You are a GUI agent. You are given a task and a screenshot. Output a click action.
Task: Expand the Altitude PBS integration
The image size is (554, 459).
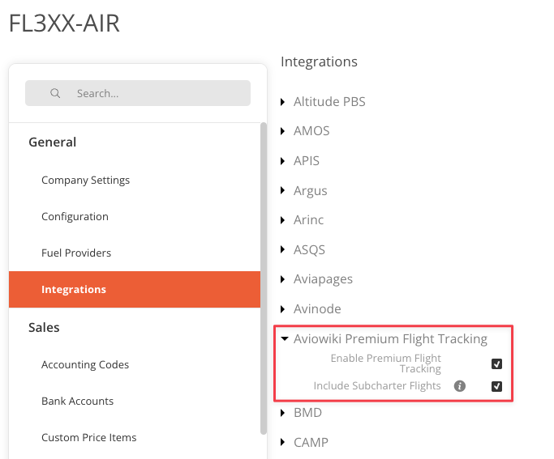click(x=282, y=102)
